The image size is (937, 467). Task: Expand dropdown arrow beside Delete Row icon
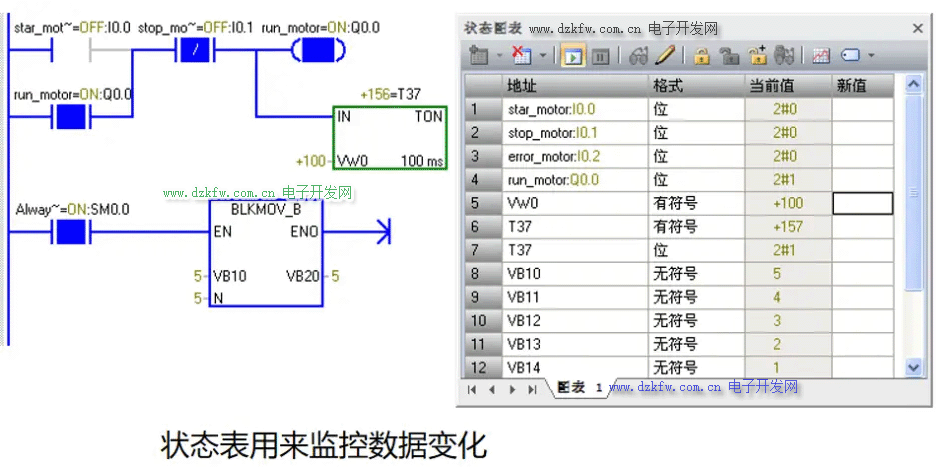click(543, 56)
